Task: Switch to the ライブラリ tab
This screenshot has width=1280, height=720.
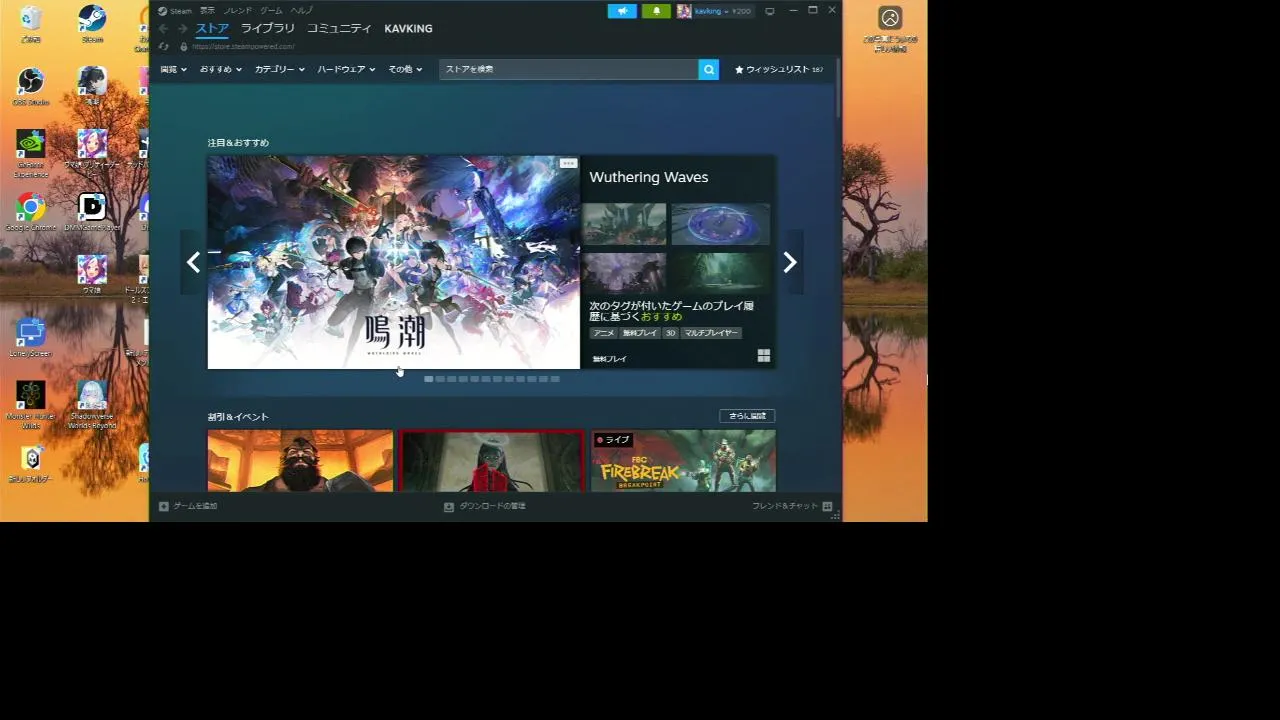Action: (x=268, y=29)
